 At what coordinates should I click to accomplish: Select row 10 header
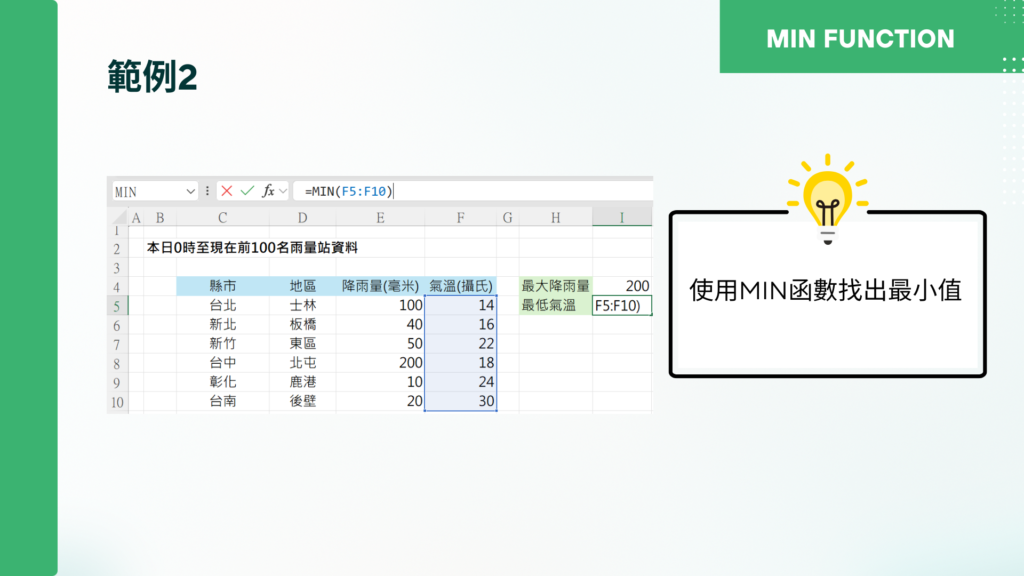coord(118,402)
